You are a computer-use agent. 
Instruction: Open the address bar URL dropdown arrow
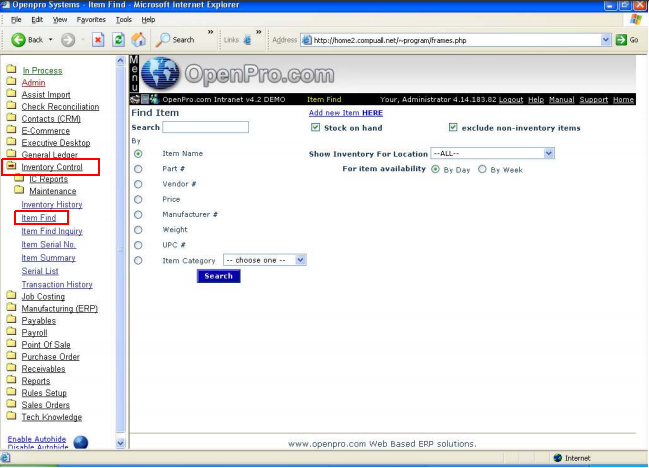(x=606, y=40)
